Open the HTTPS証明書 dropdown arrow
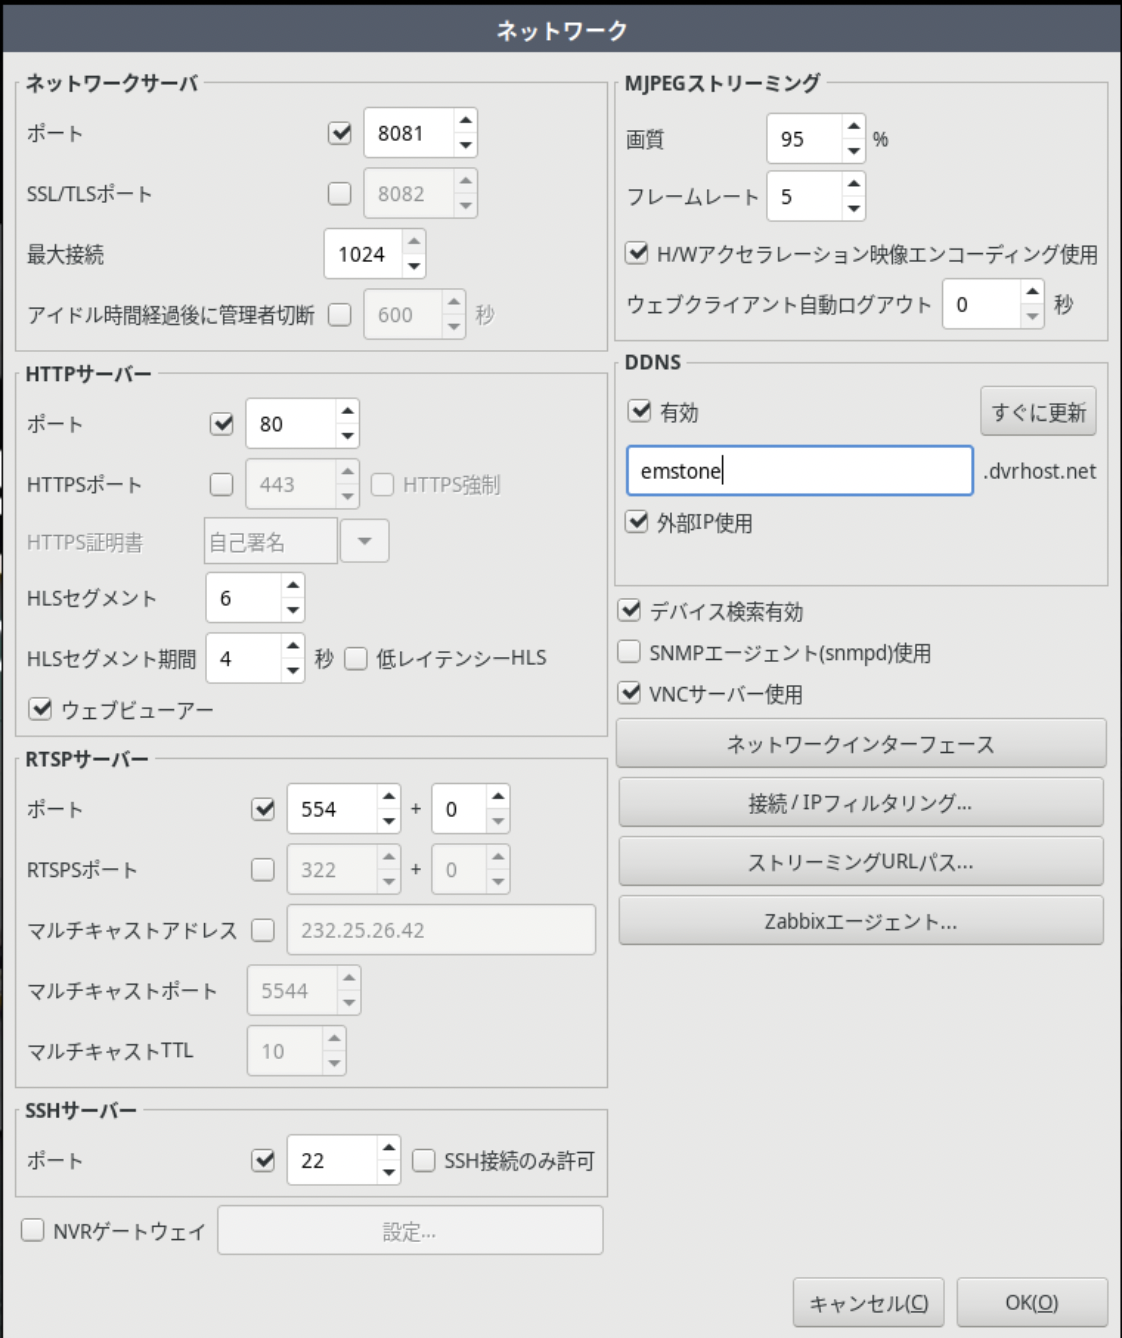The width and height of the screenshot is (1122, 1338). pyautogui.click(x=364, y=542)
